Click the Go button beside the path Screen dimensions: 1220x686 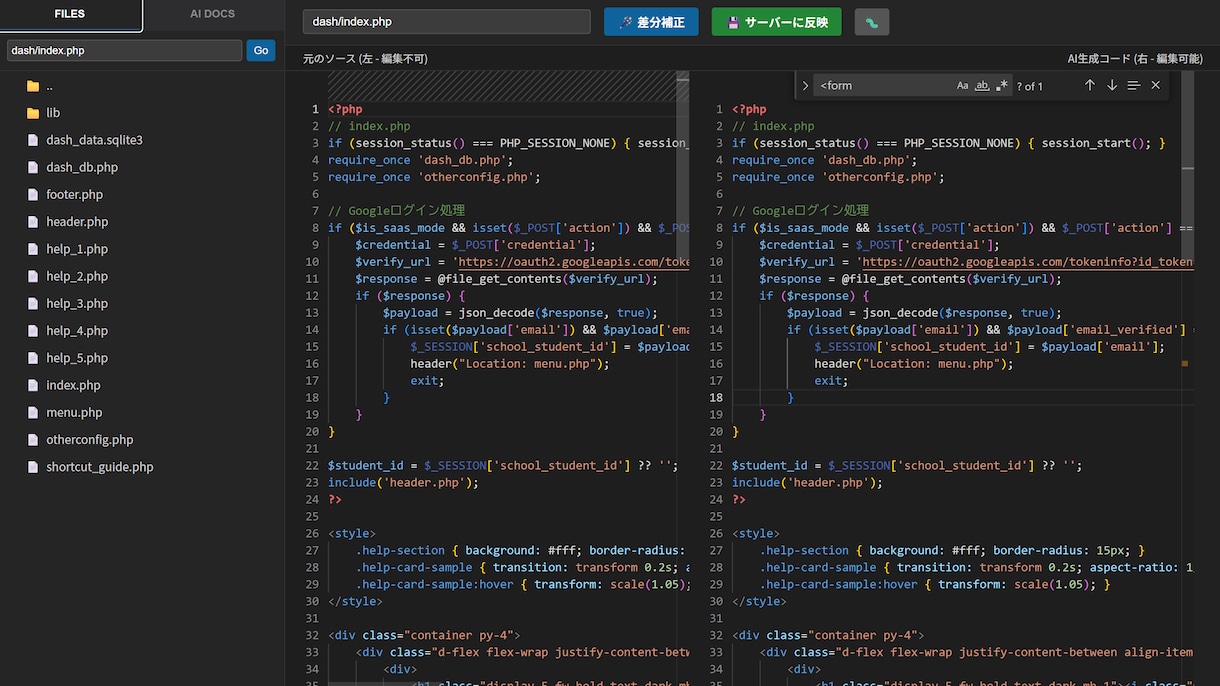(x=261, y=50)
